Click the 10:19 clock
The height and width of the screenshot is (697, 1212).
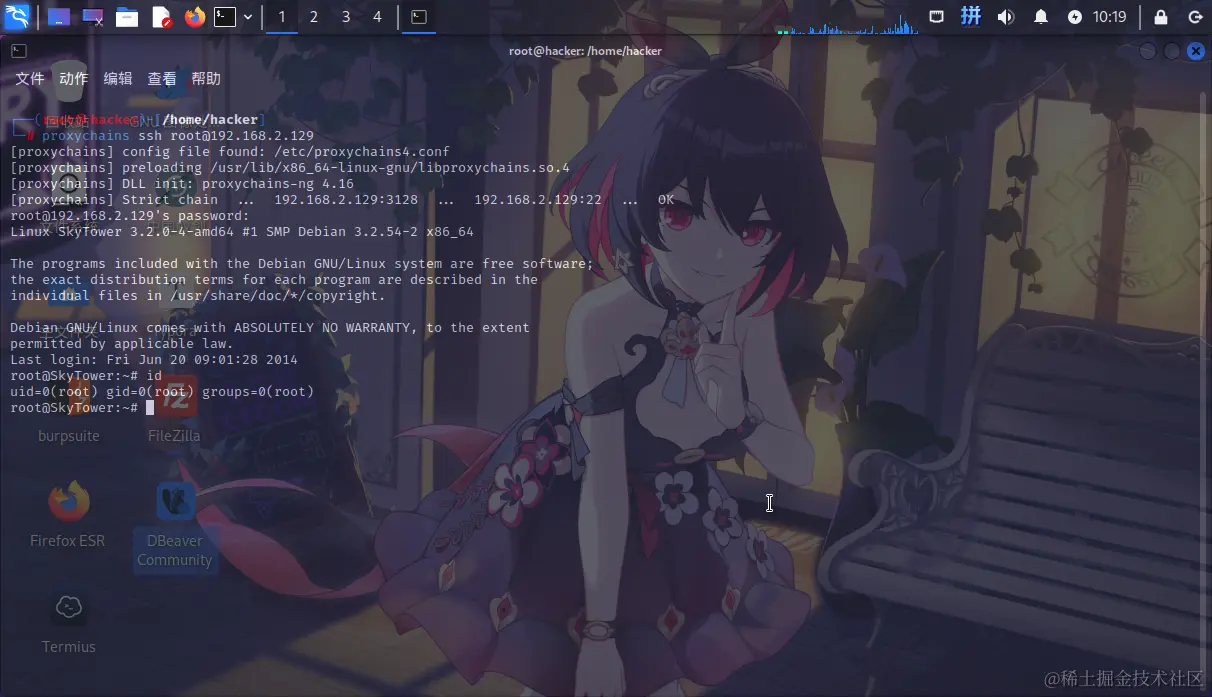1110,17
